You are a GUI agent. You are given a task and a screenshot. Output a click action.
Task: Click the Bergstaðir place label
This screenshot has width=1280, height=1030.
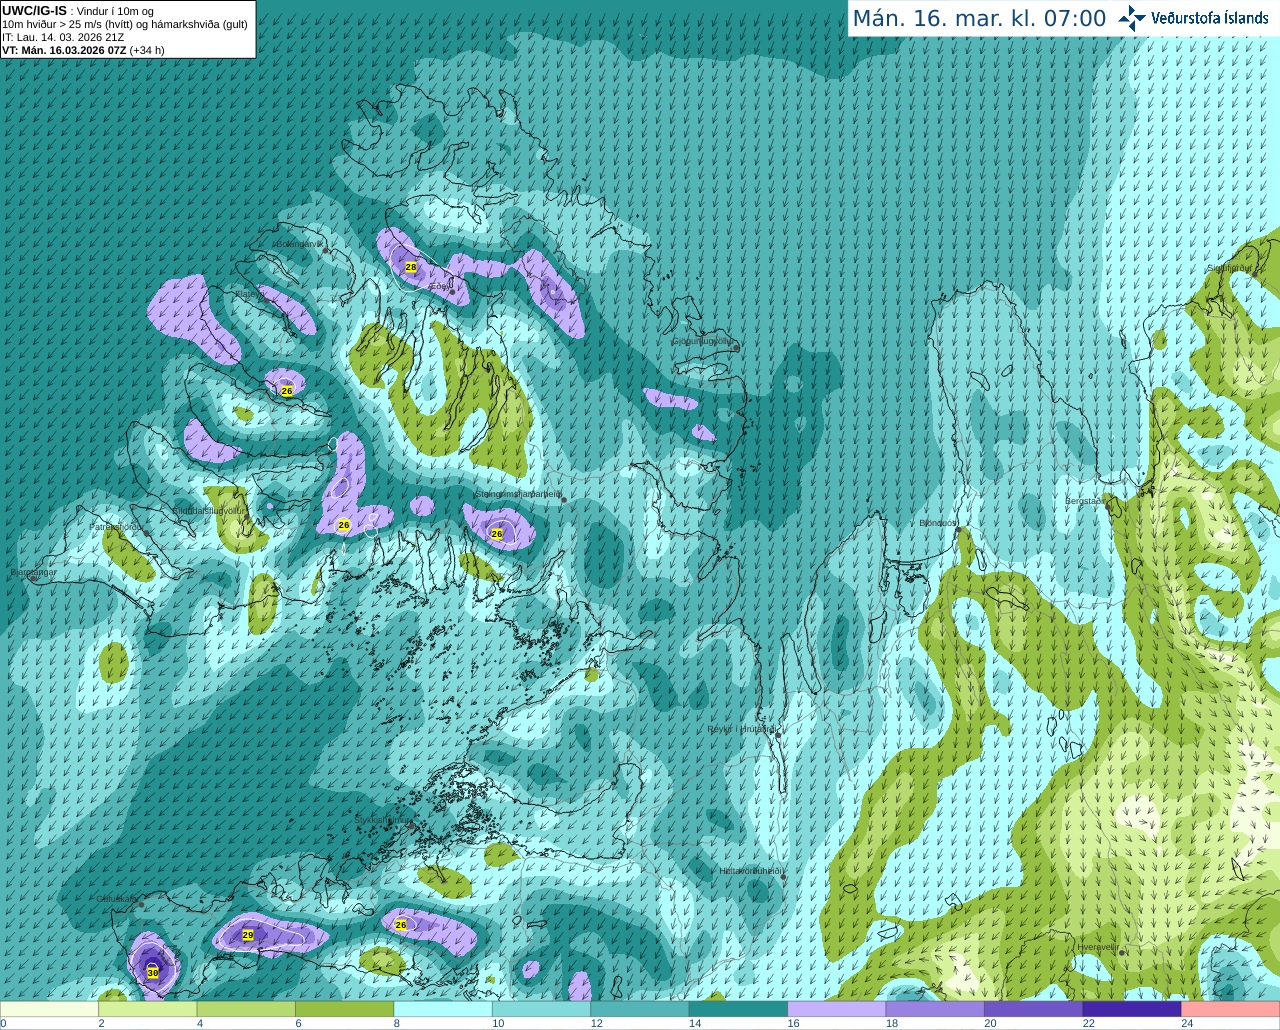tap(1085, 501)
